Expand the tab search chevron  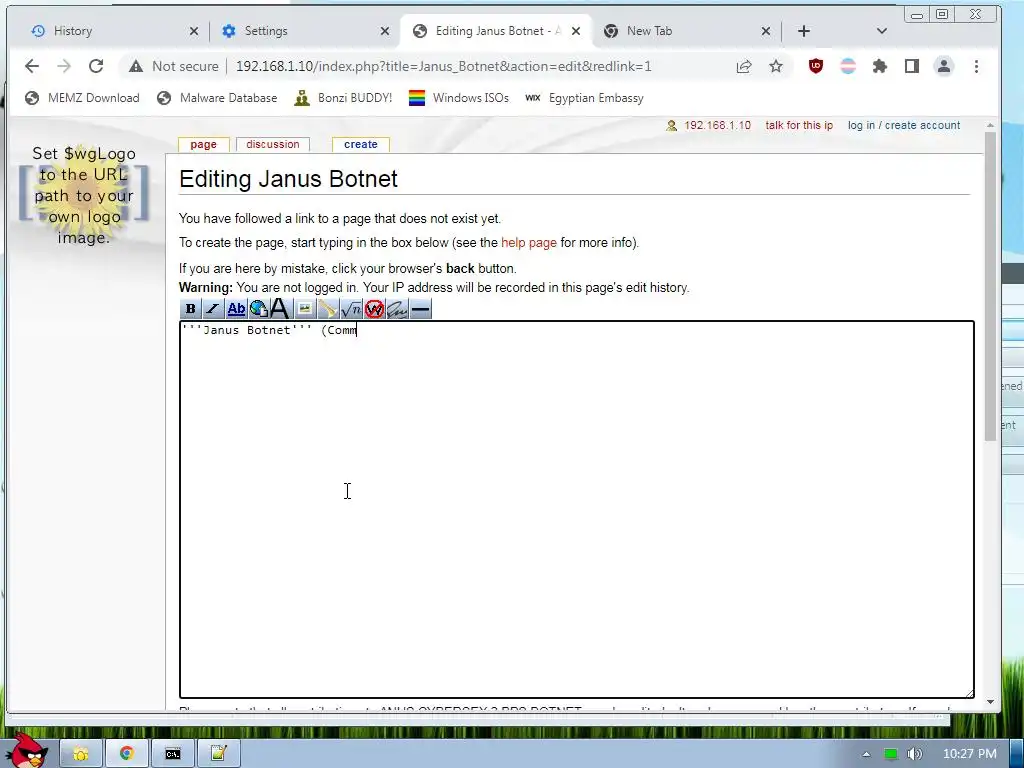(x=882, y=31)
